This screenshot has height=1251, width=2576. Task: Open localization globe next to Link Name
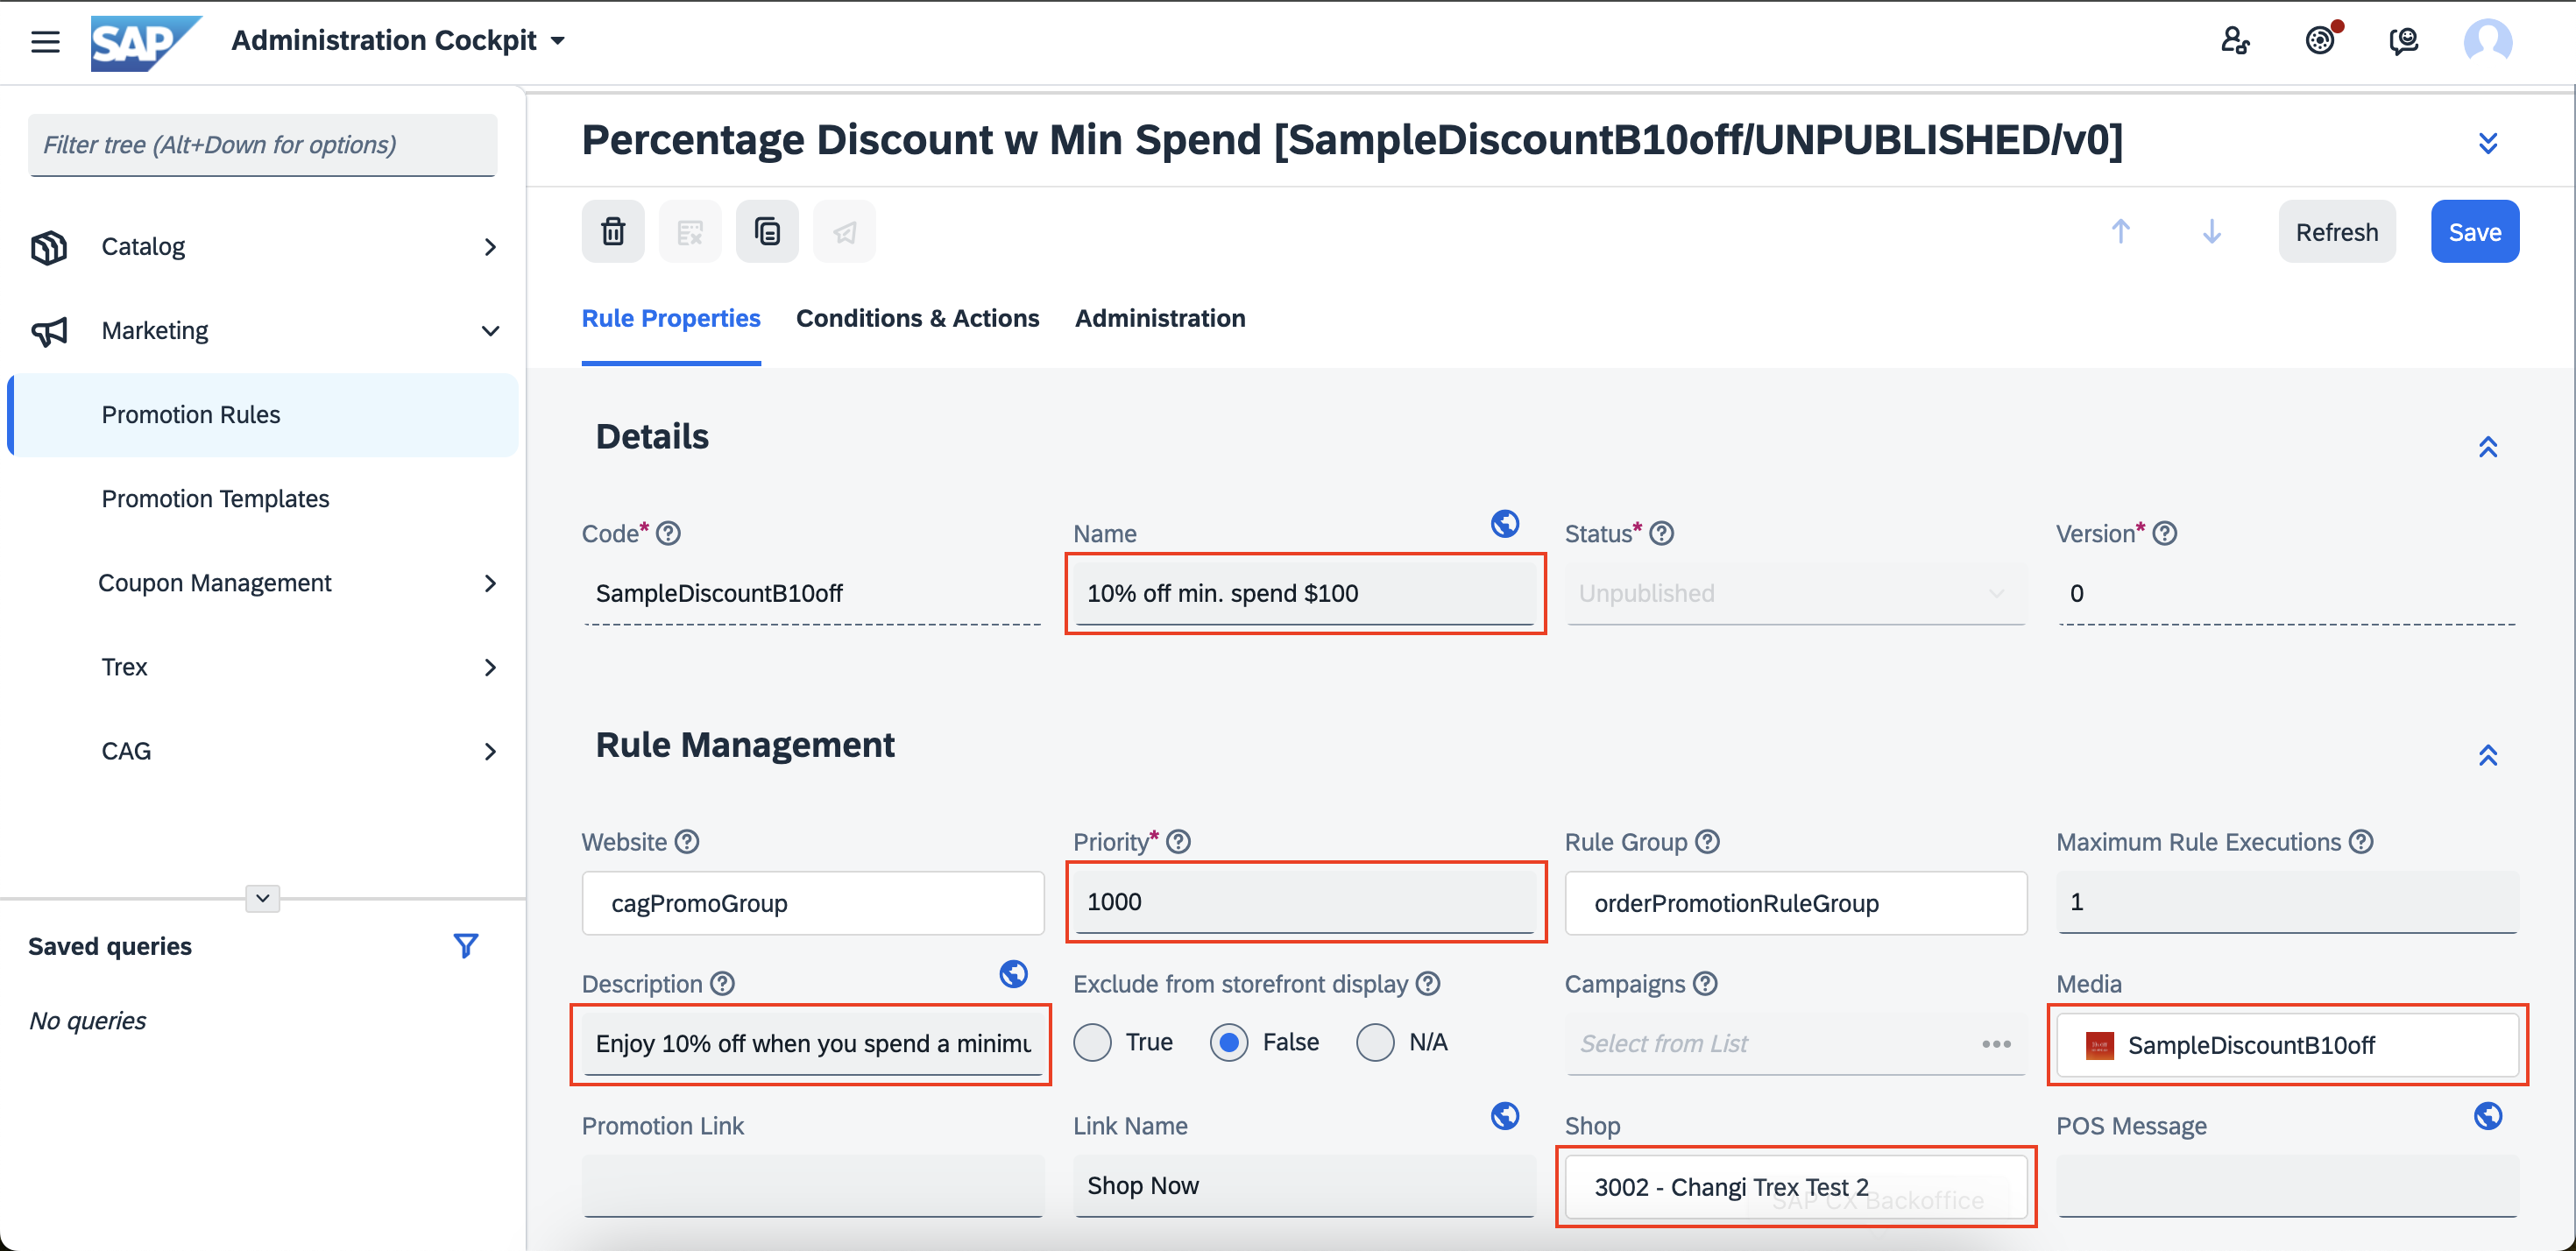click(x=1505, y=1115)
